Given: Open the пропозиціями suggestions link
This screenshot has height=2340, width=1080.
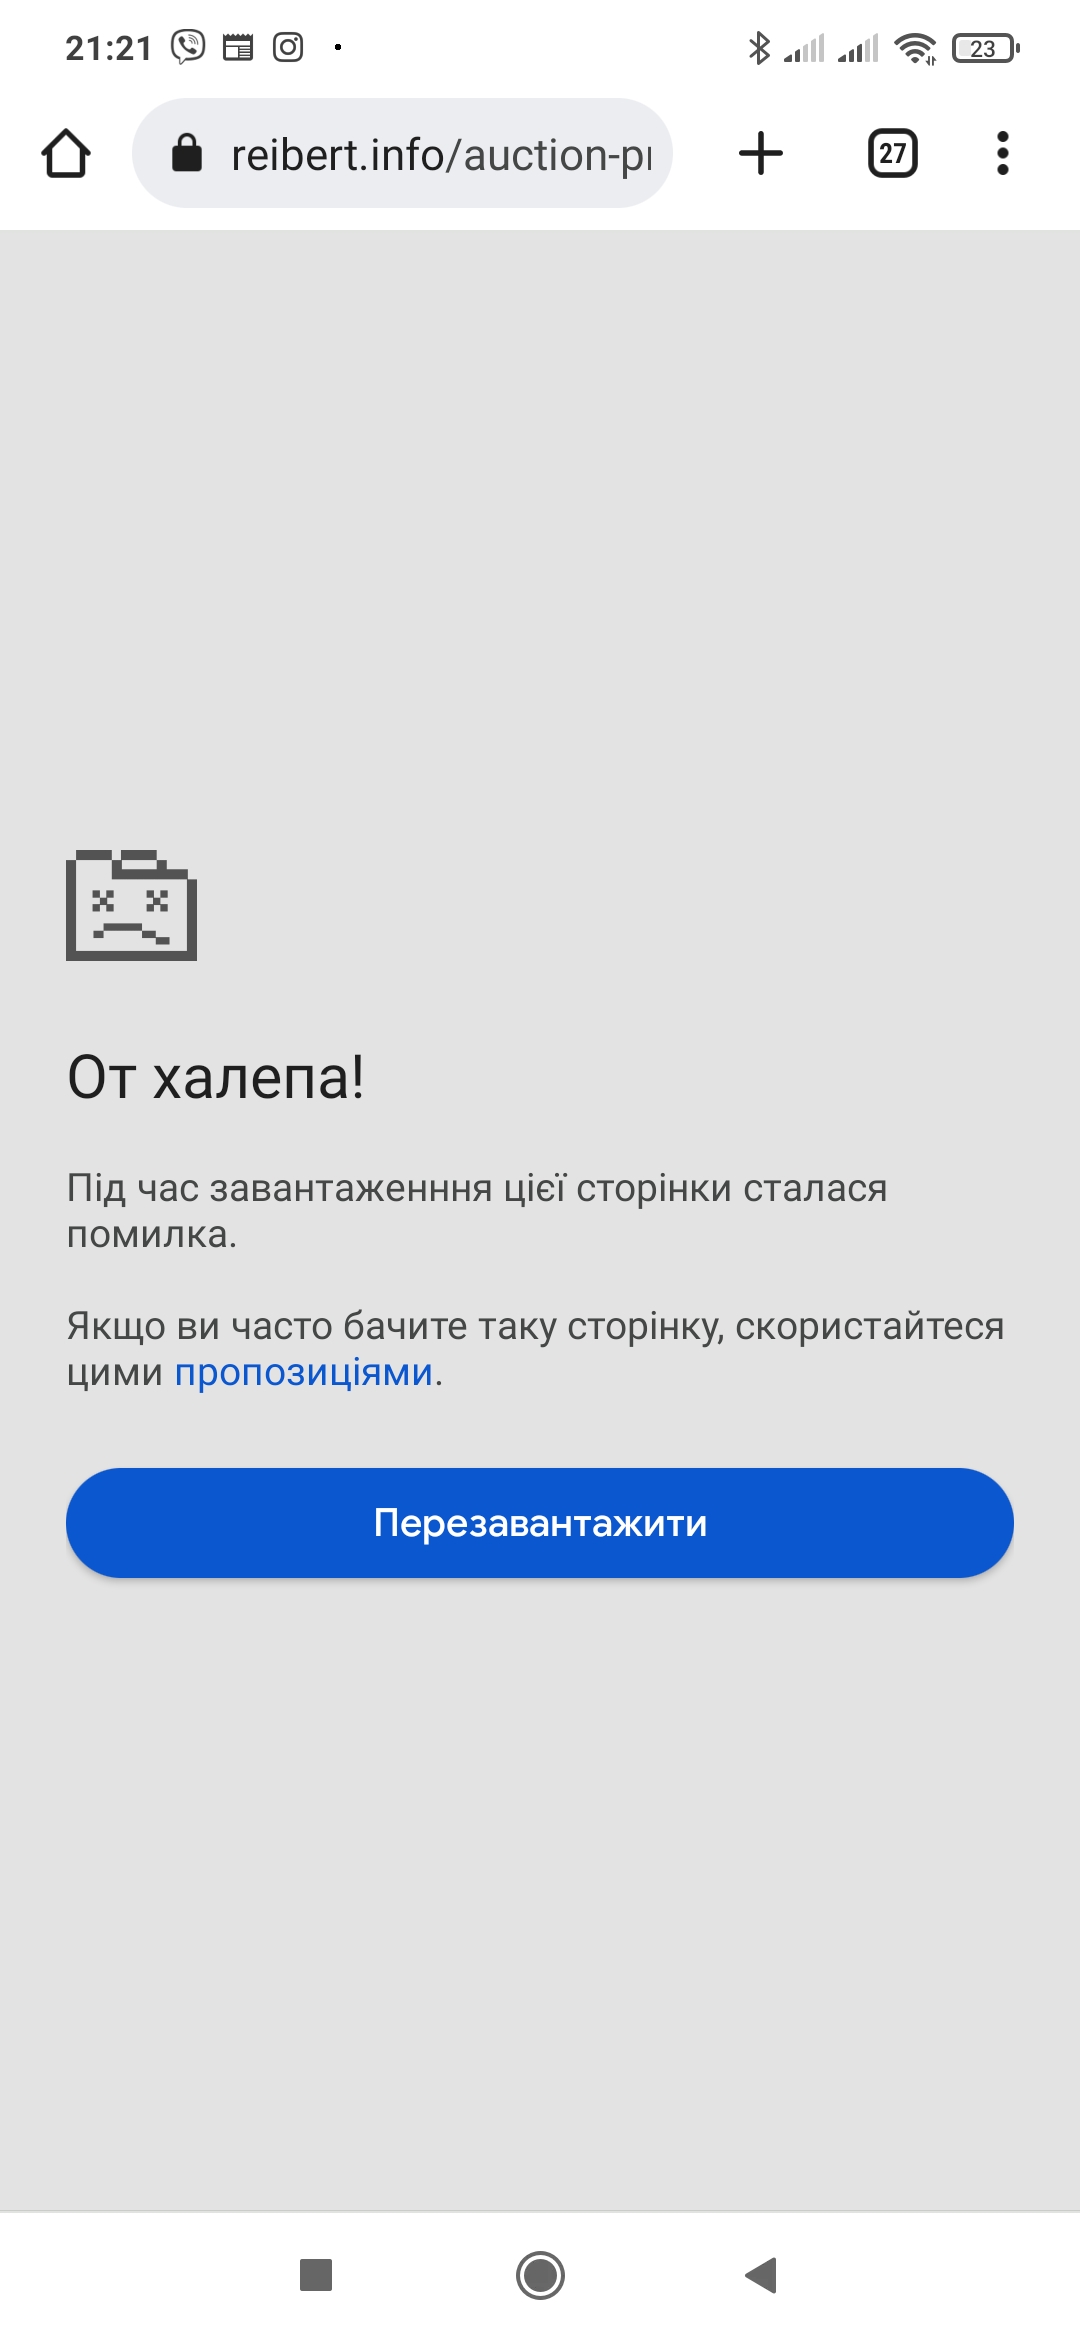Looking at the screenshot, I should click(x=304, y=1372).
